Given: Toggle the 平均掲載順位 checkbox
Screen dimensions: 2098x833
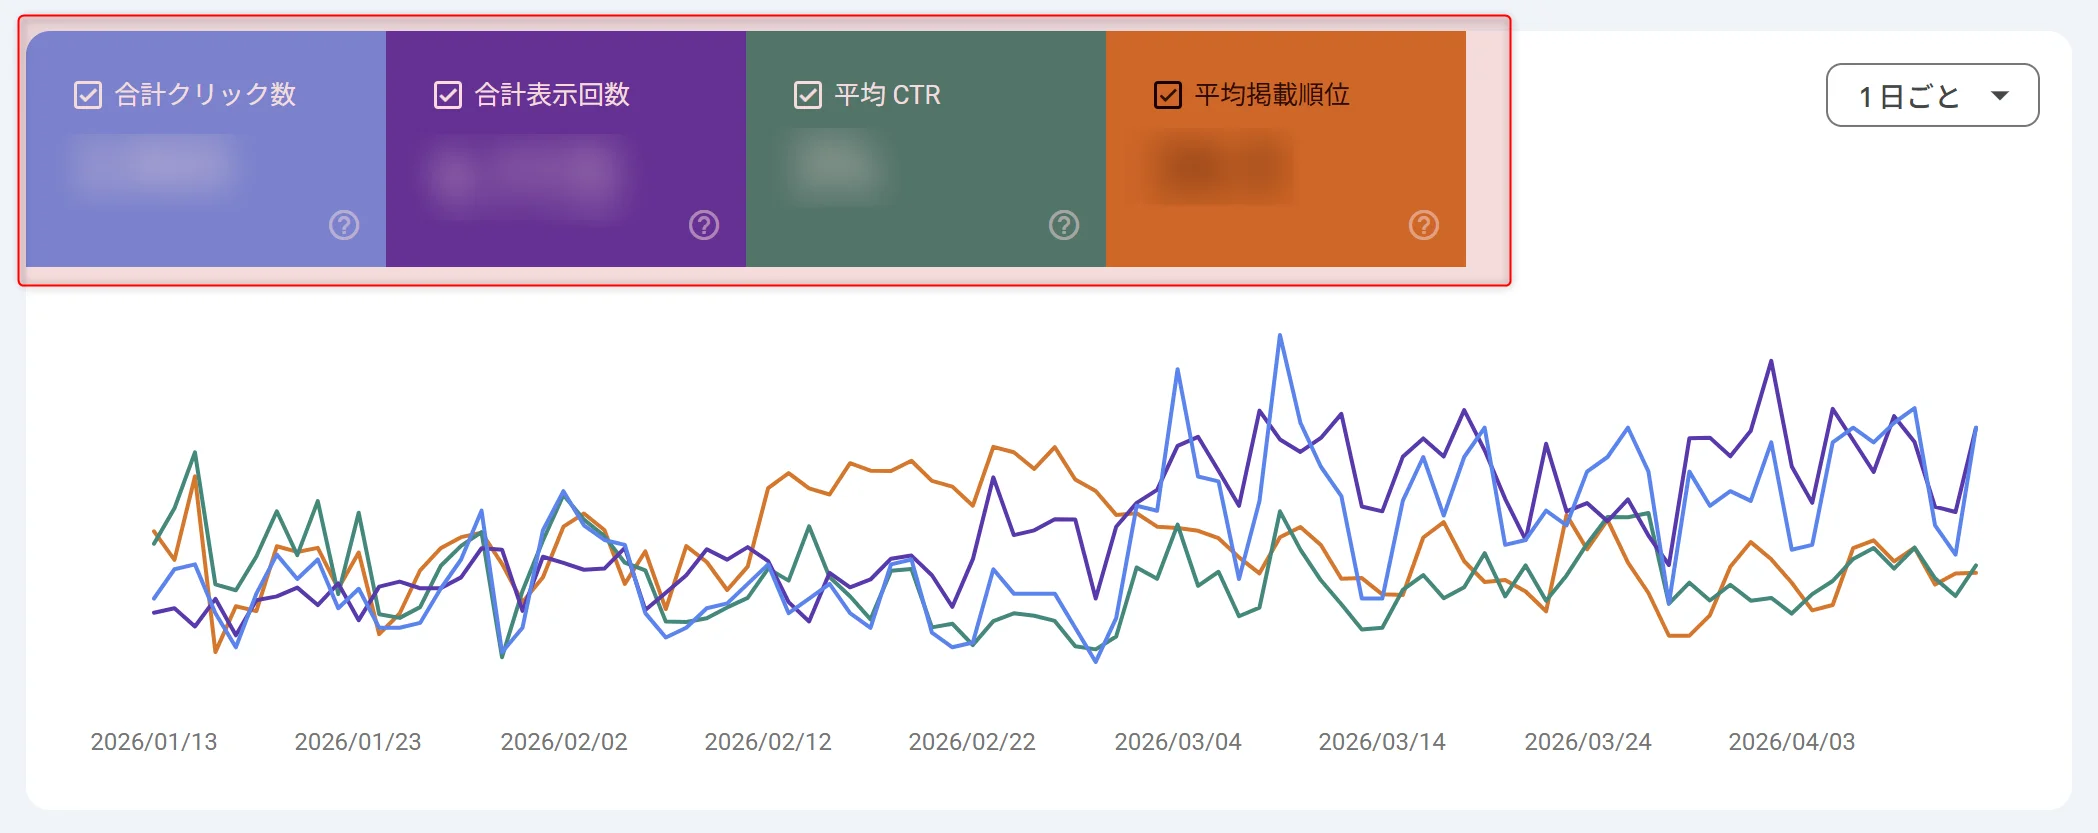Looking at the screenshot, I should coord(1168,95).
